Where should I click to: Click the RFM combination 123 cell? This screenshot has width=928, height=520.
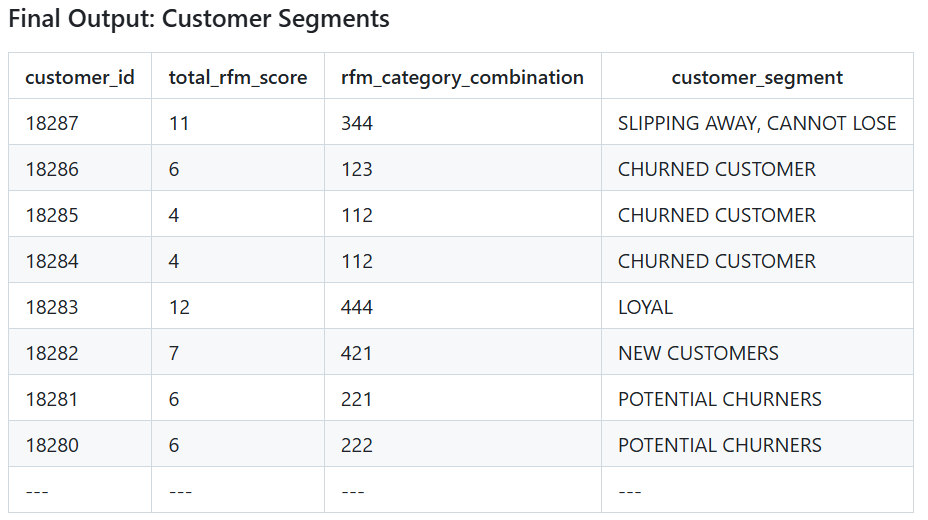(x=357, y=169)
